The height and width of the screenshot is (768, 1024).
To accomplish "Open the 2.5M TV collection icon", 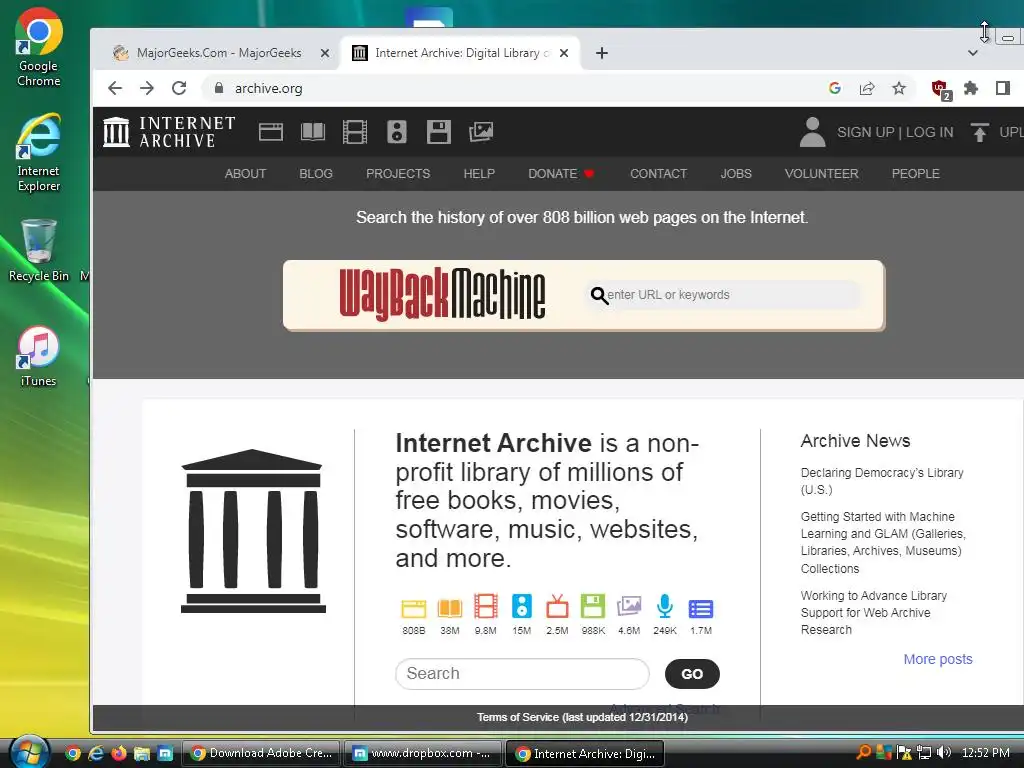I will [557, 607].
